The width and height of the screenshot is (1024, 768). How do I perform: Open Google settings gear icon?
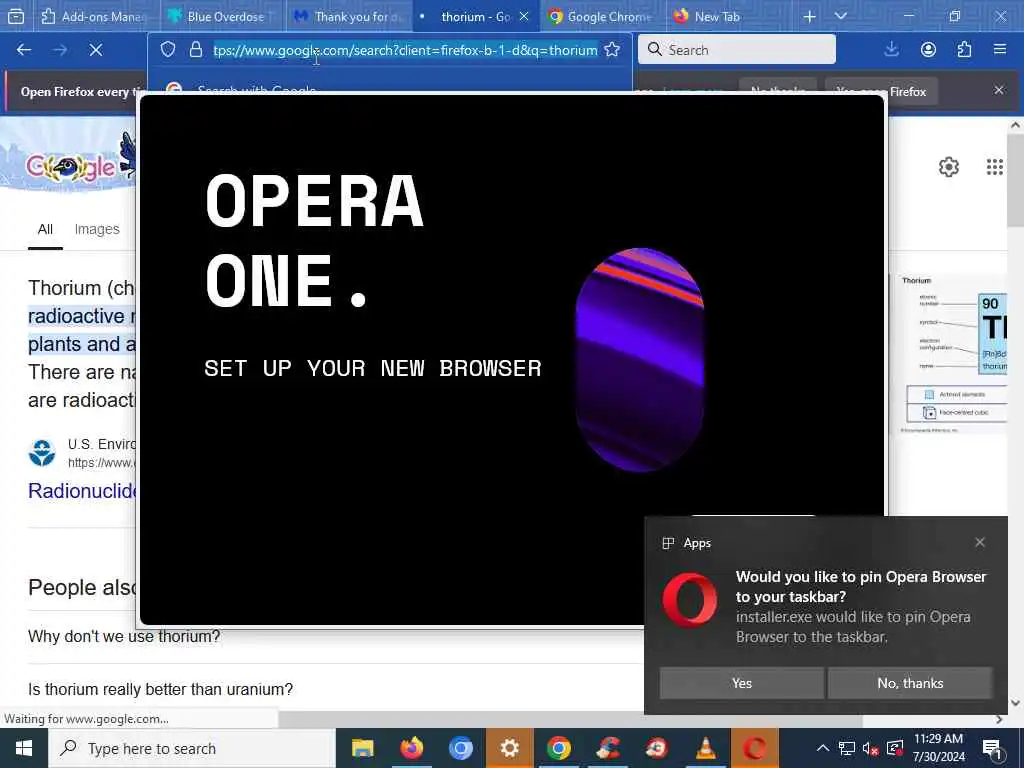949,167
